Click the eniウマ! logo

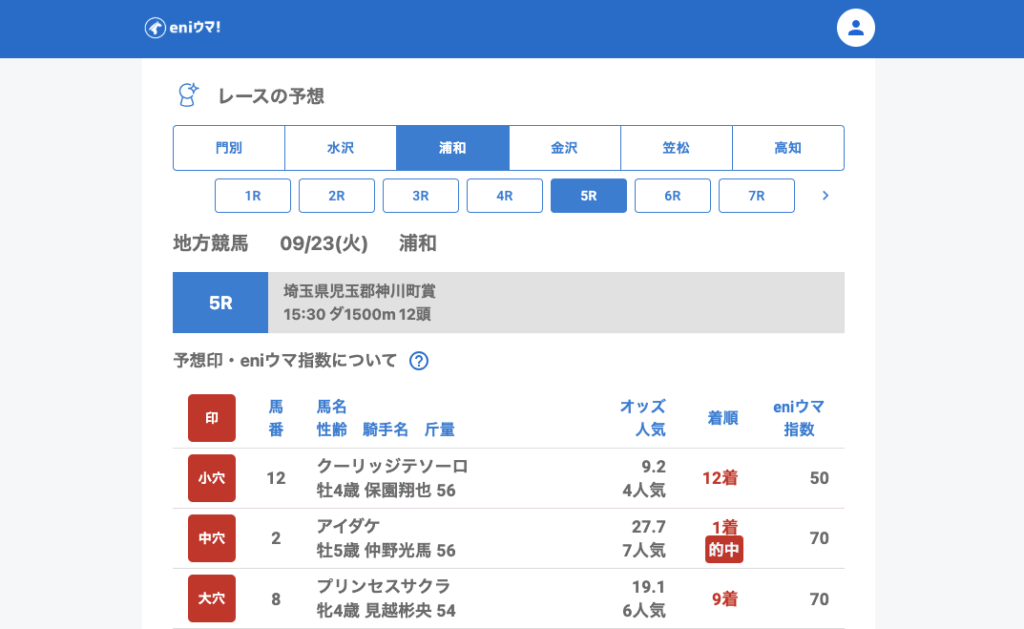[182, 28]
